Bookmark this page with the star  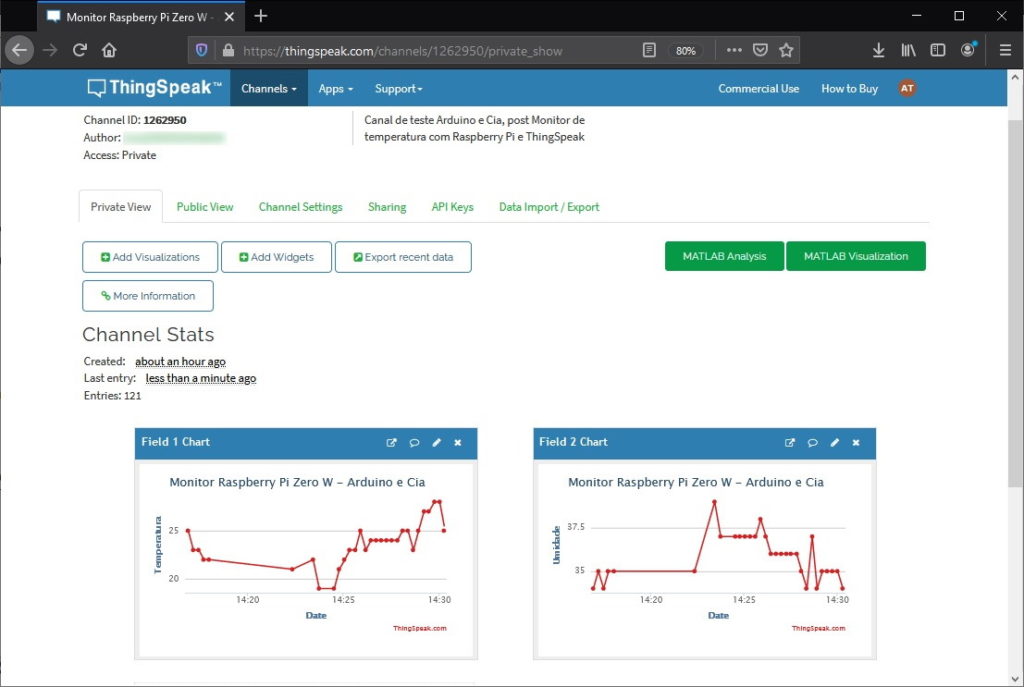click(x=786, y=50)
